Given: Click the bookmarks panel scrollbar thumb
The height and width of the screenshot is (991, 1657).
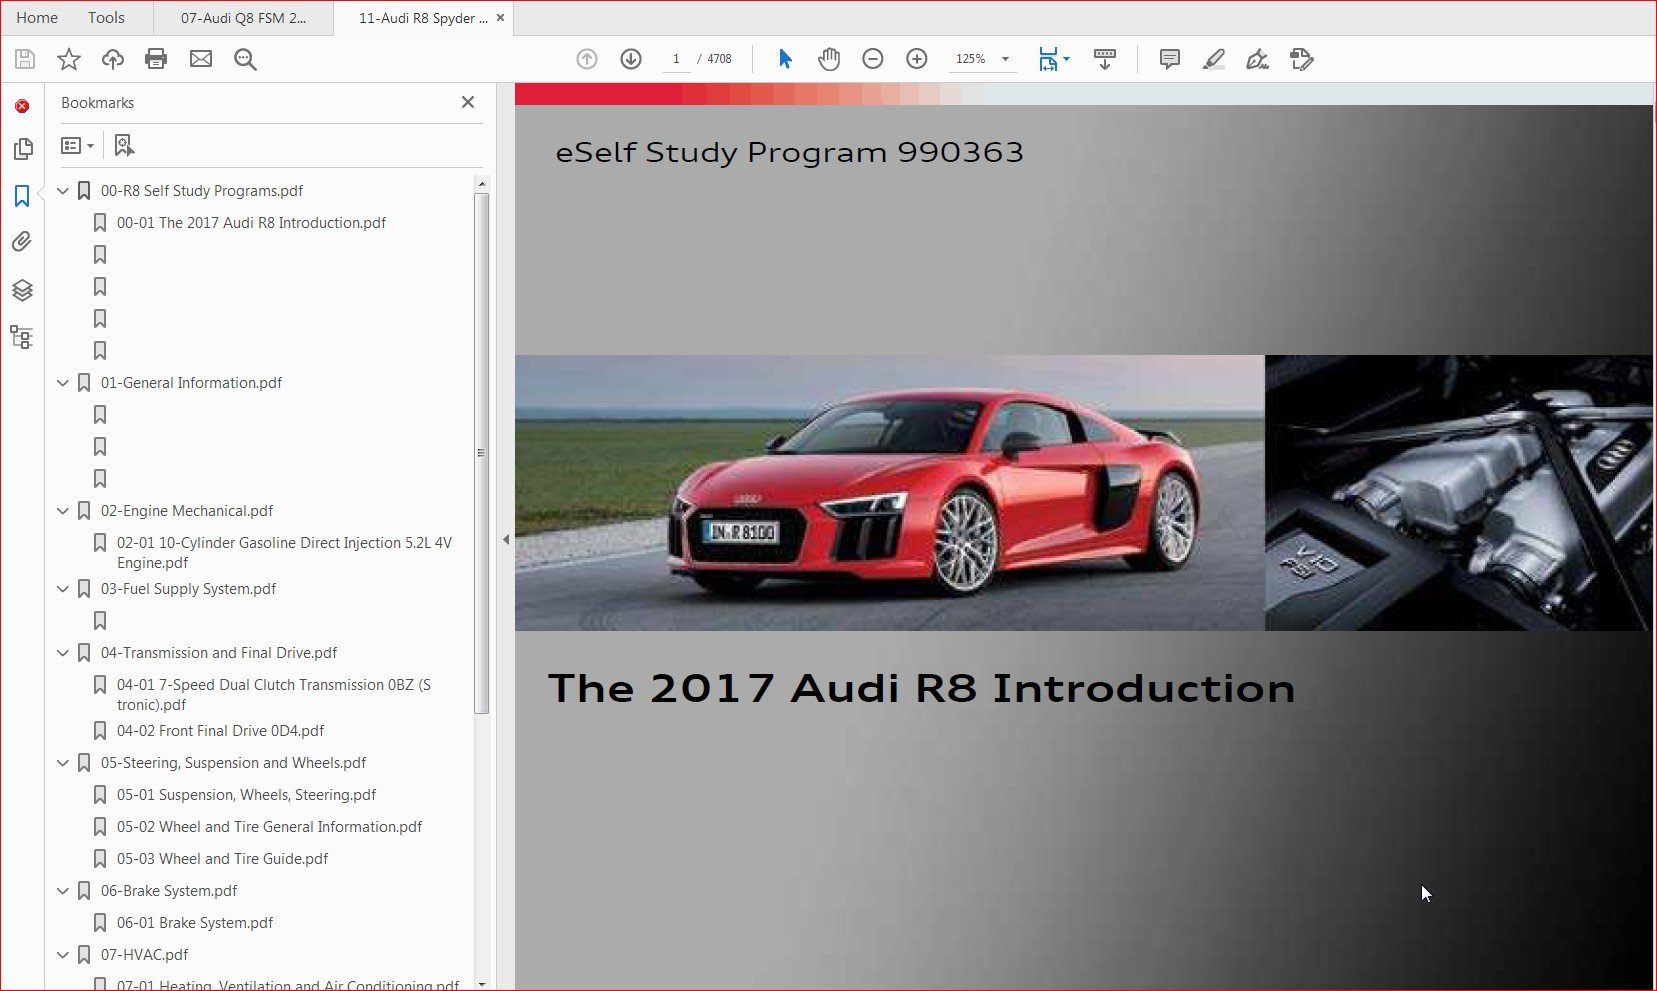Looking at the screenshot, I should pyautogui.click(x=481, y=453).
